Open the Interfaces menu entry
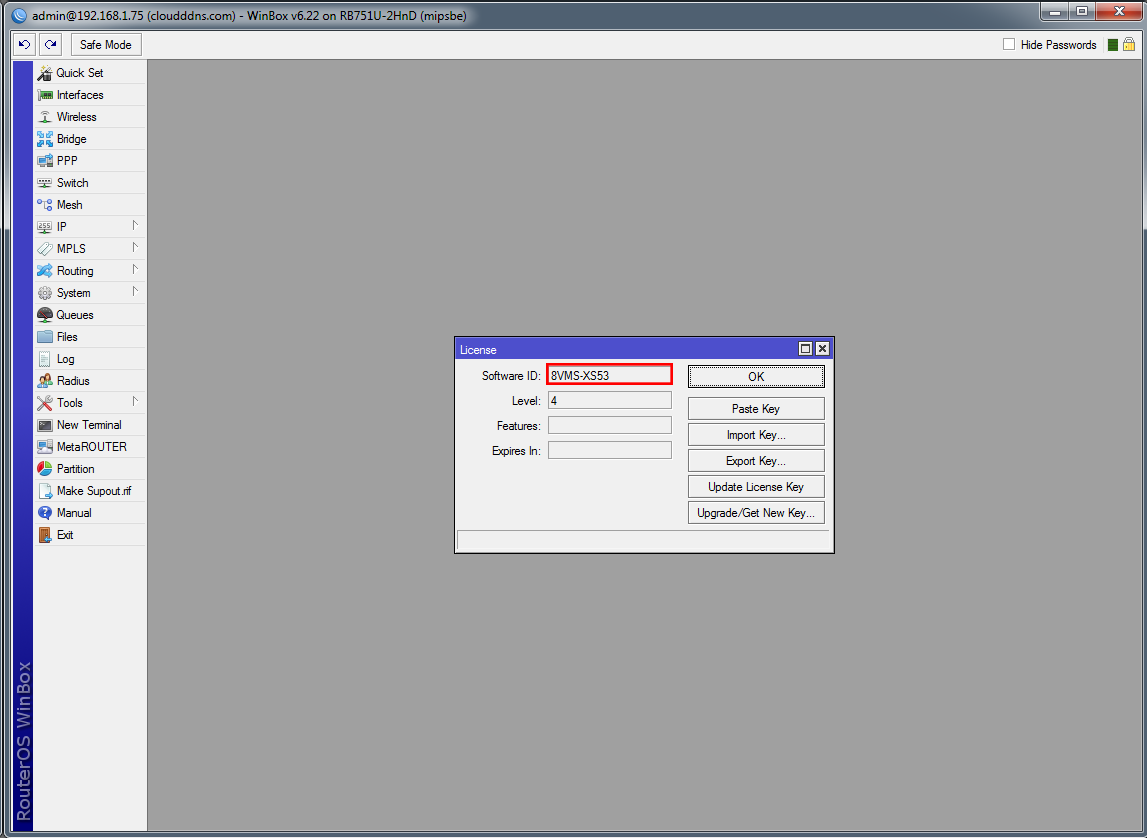The height and width of the screenshot is (838, 1147). [x=89, y=95]
